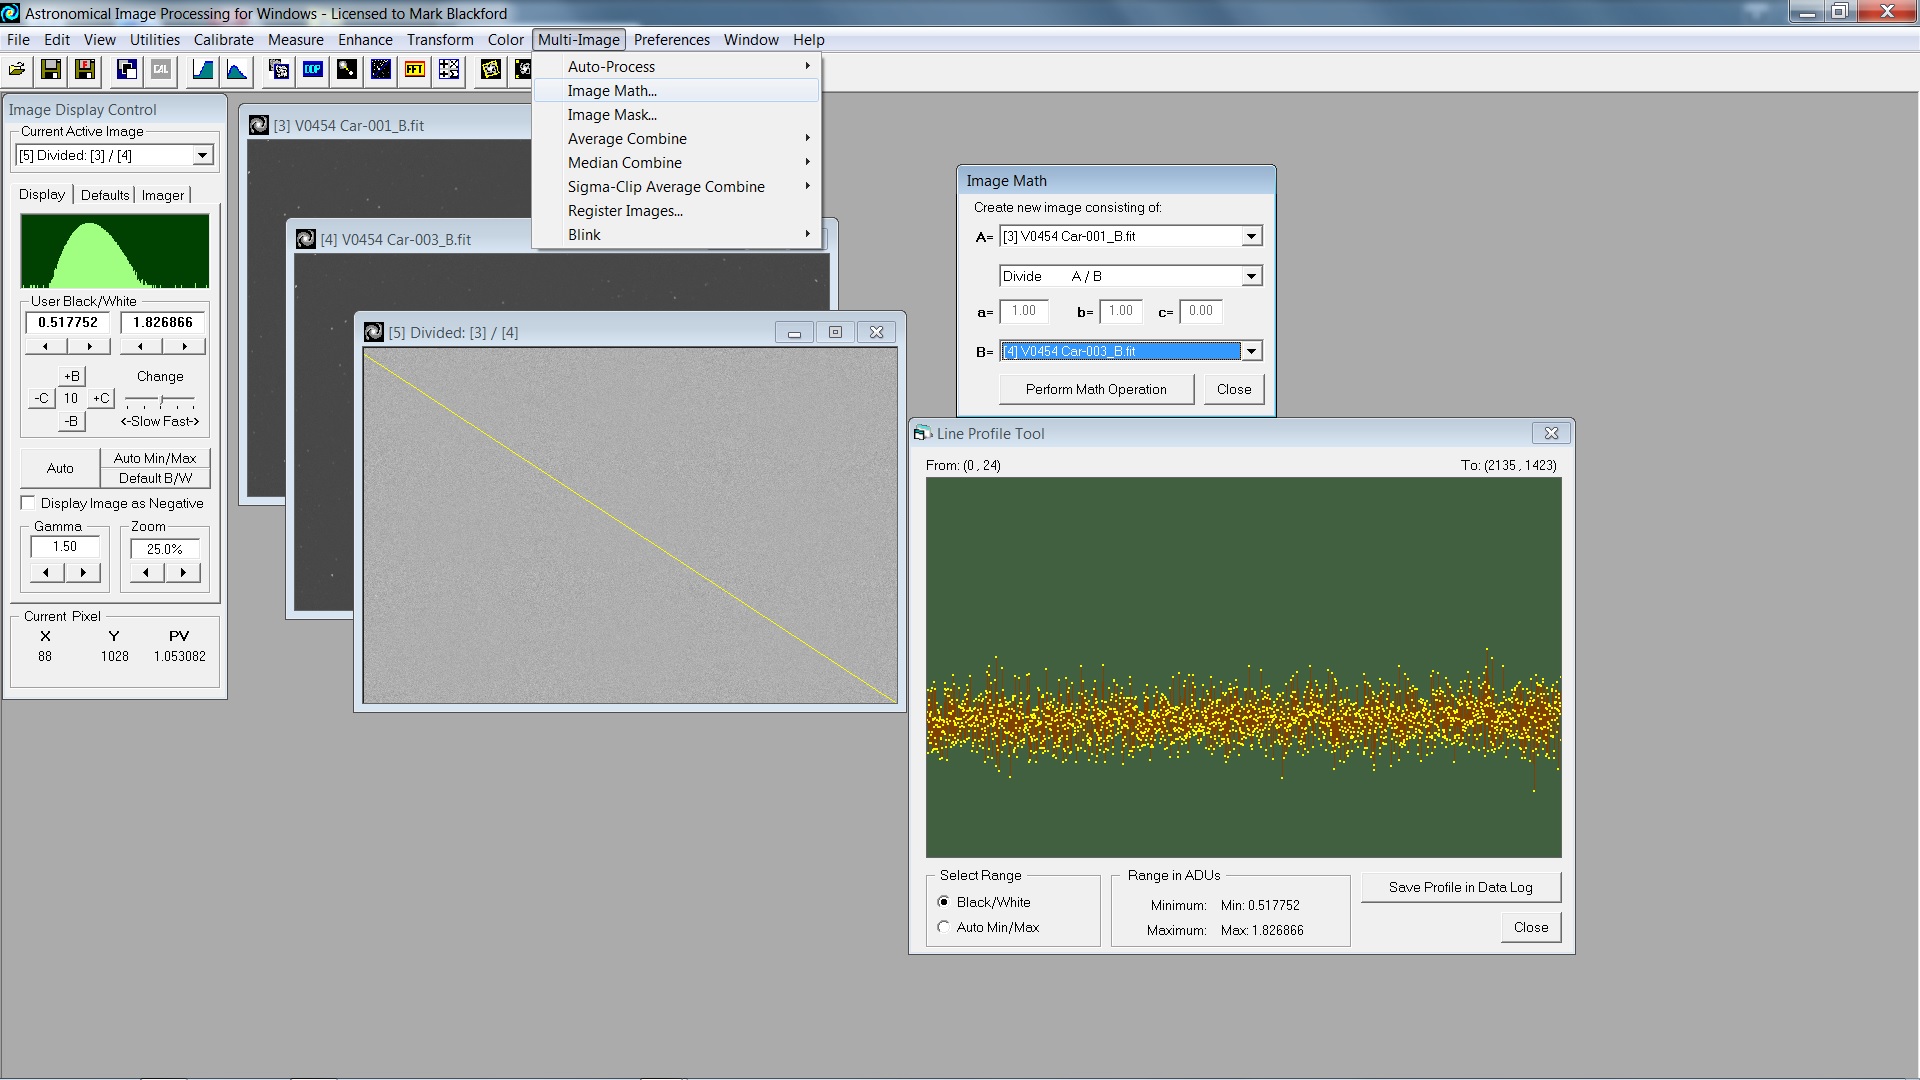Switch to the Imager tab
The image size is (1920, 1080).
[162, 195]
